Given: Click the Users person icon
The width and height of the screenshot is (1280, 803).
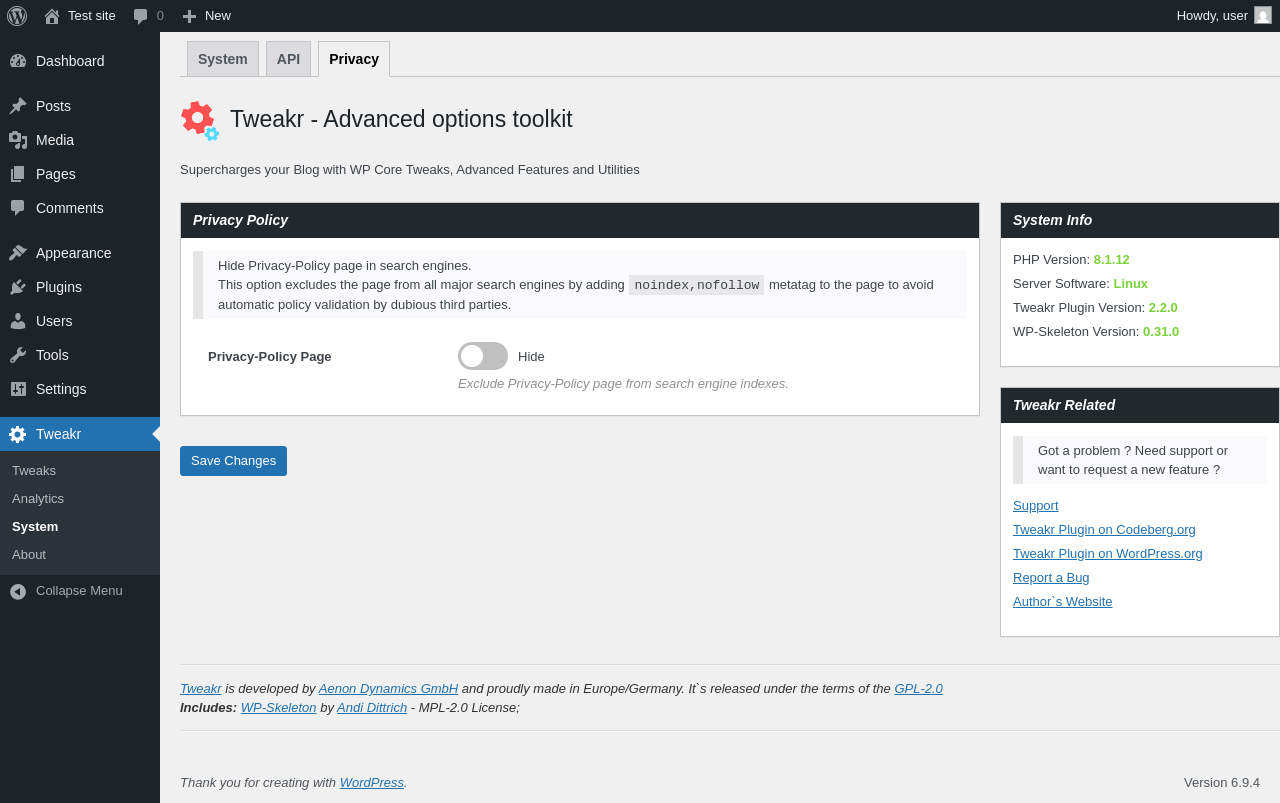Looking at the screenshot, I should click(x=18, y=321).
